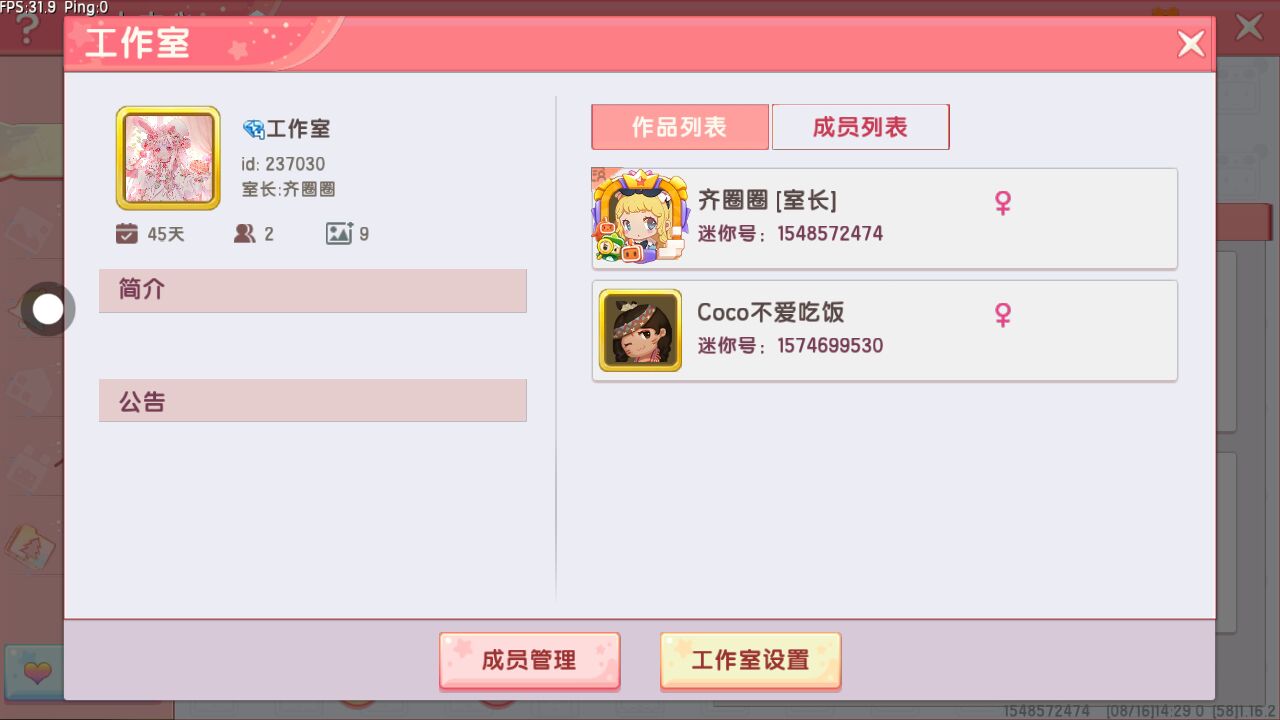Switch to the 作品列表 tab
This screenshot has height=720, width=1280.
680,127
